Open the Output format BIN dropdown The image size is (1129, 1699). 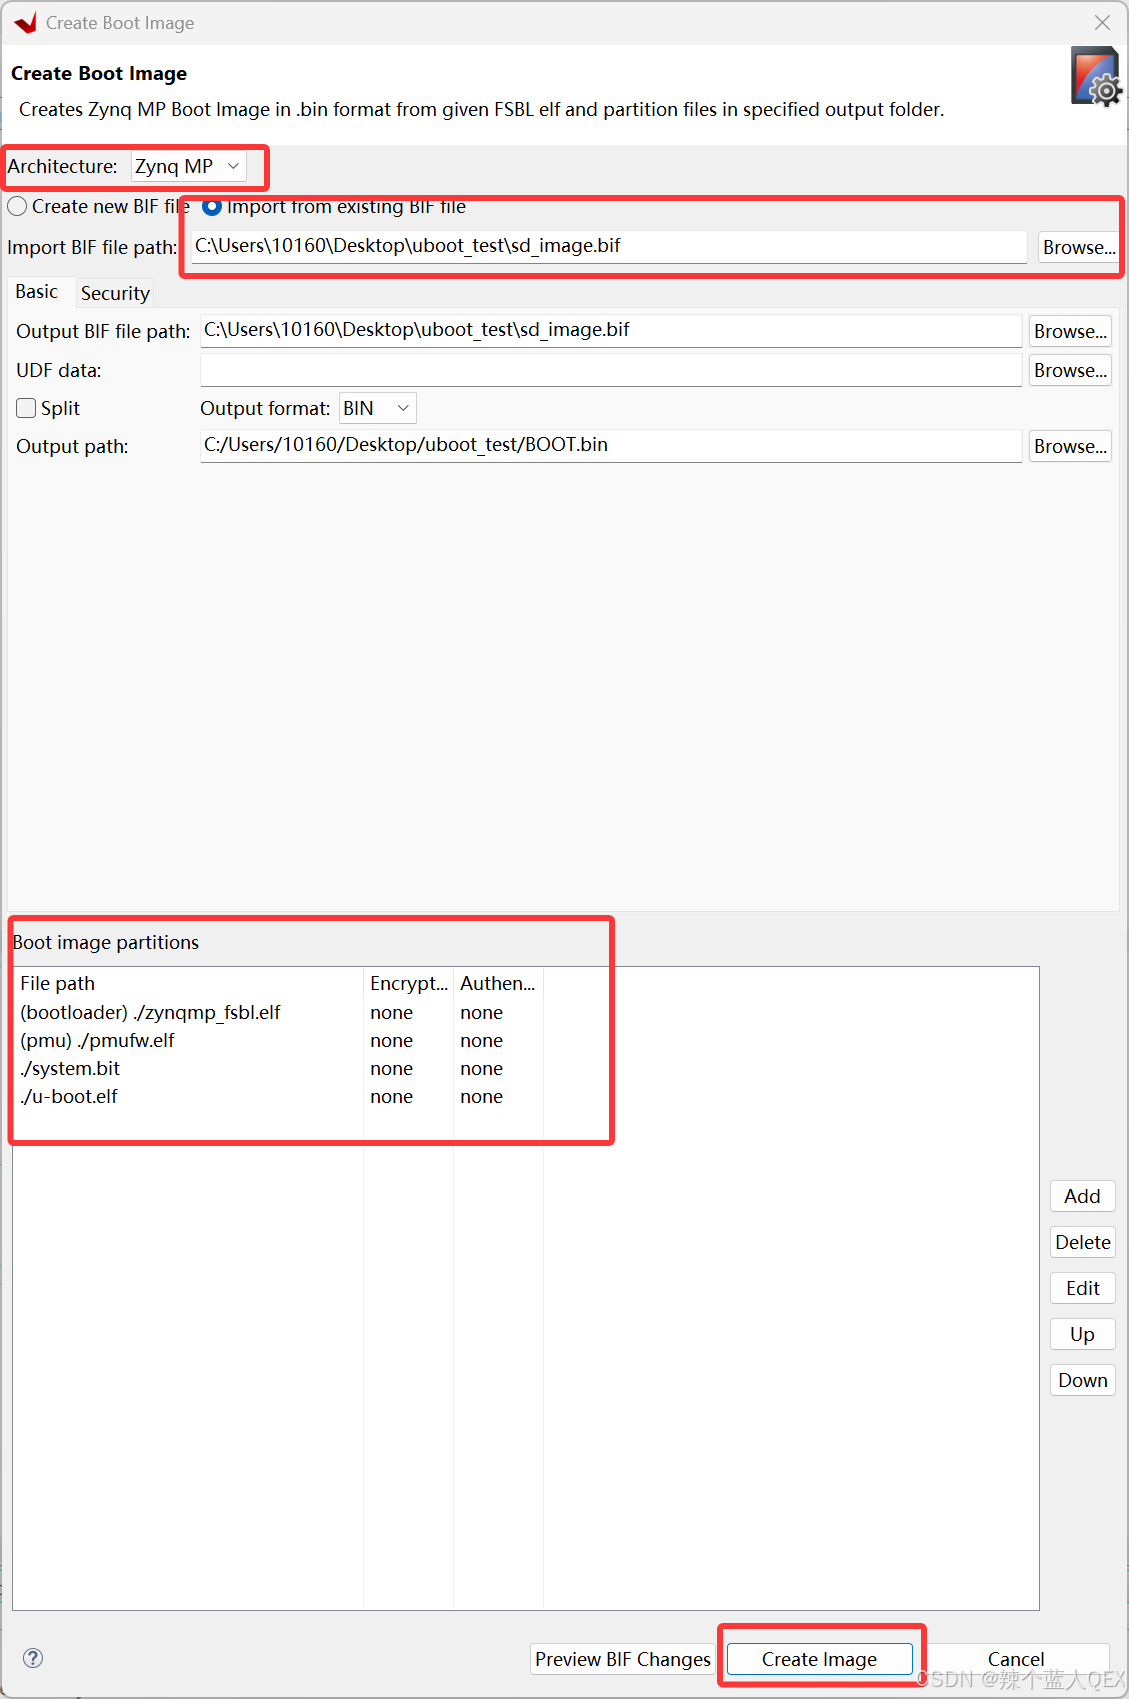377,408
